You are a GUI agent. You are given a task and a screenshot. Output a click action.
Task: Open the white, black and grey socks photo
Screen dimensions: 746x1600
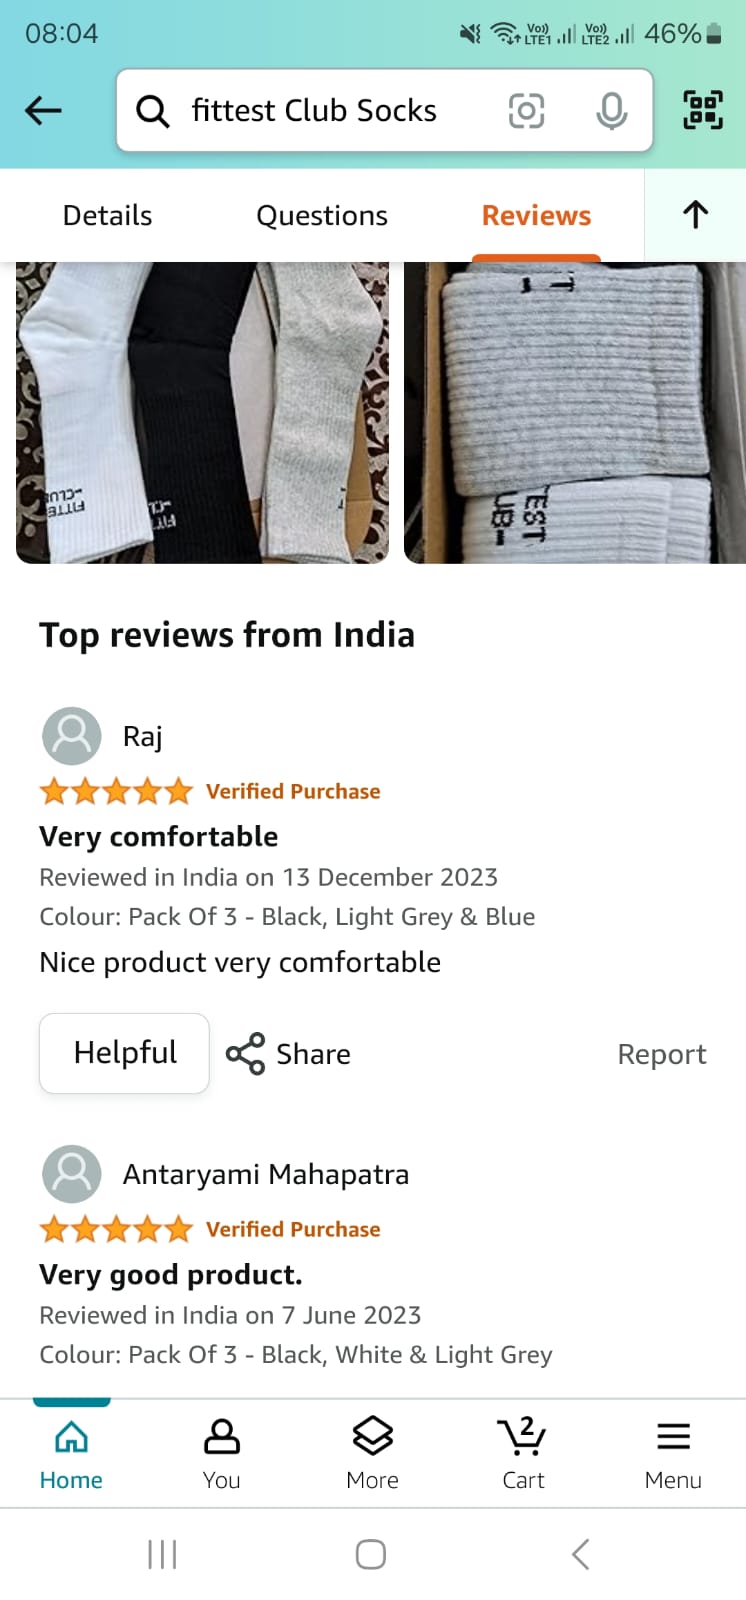coord(202,413)
